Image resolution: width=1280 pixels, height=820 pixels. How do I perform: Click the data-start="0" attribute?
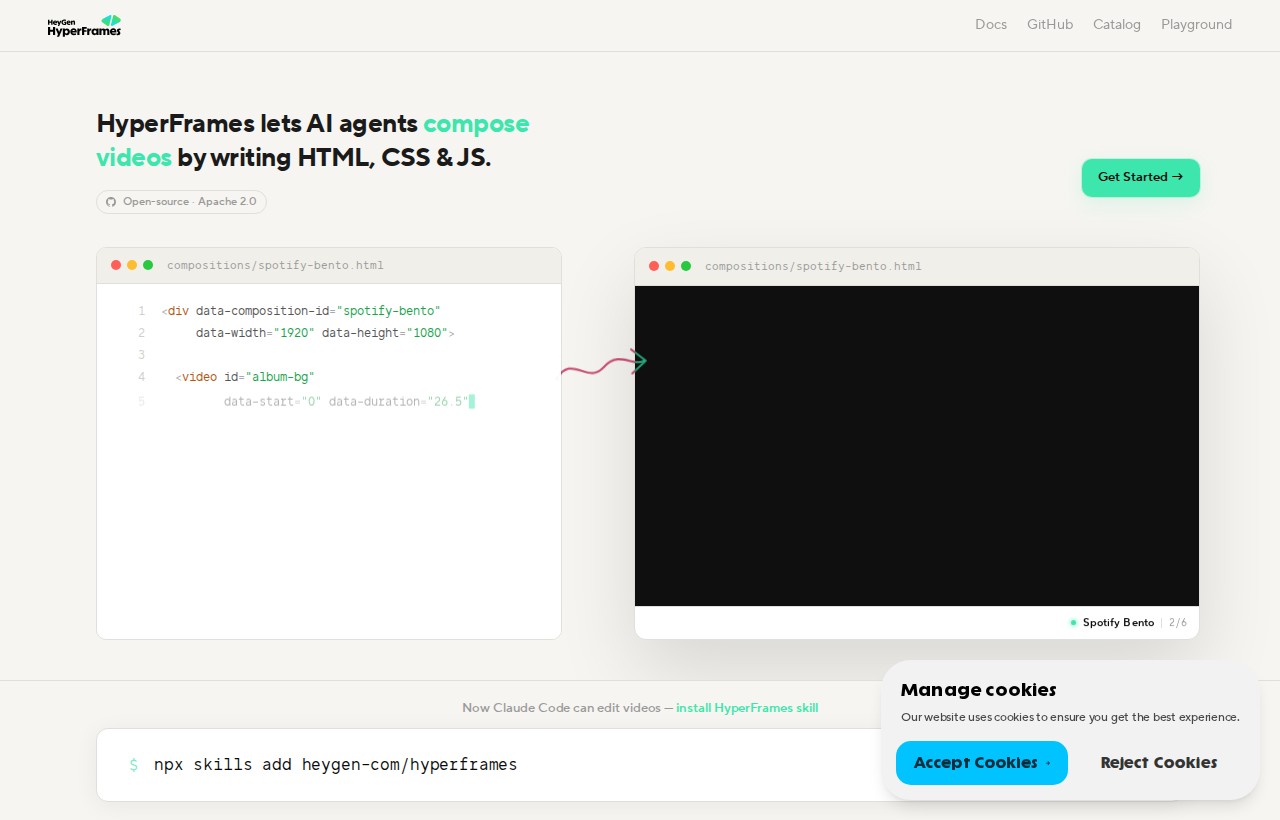(x=273, y=402)
